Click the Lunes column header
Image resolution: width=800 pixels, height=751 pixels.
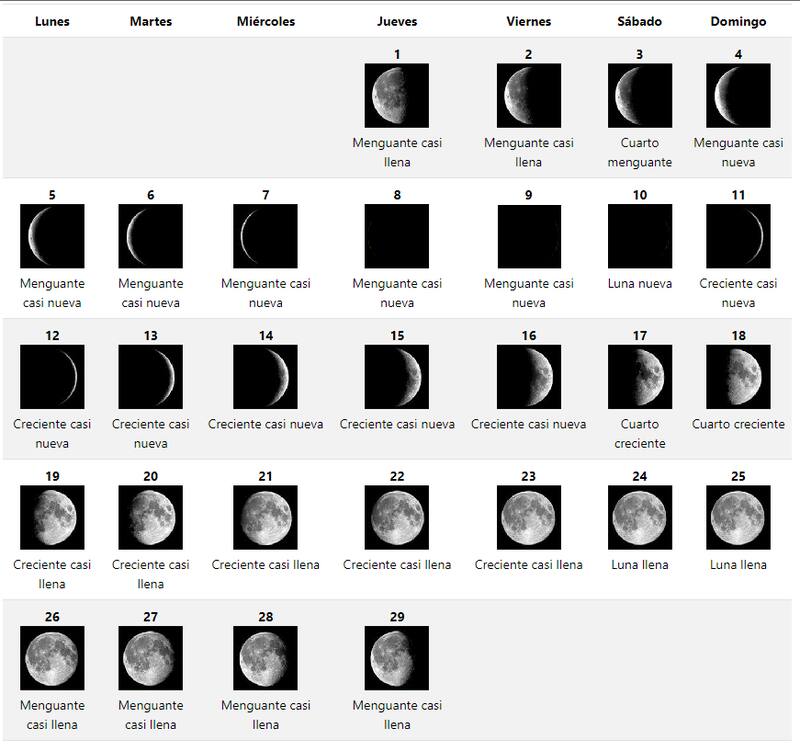pyautogui.click(x=52, y=21)
